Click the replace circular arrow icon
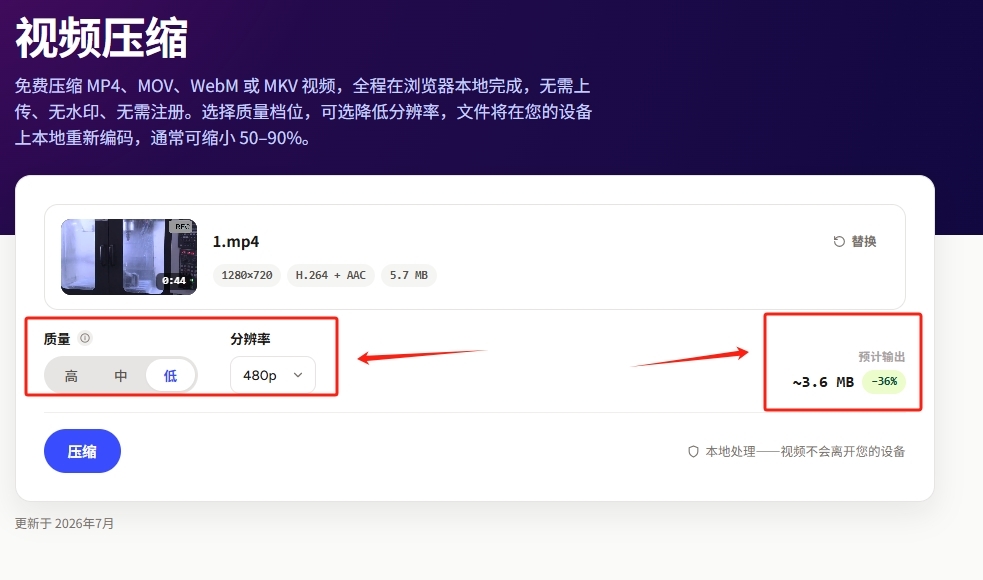This screenshot has height=580, width=983. 839,241
